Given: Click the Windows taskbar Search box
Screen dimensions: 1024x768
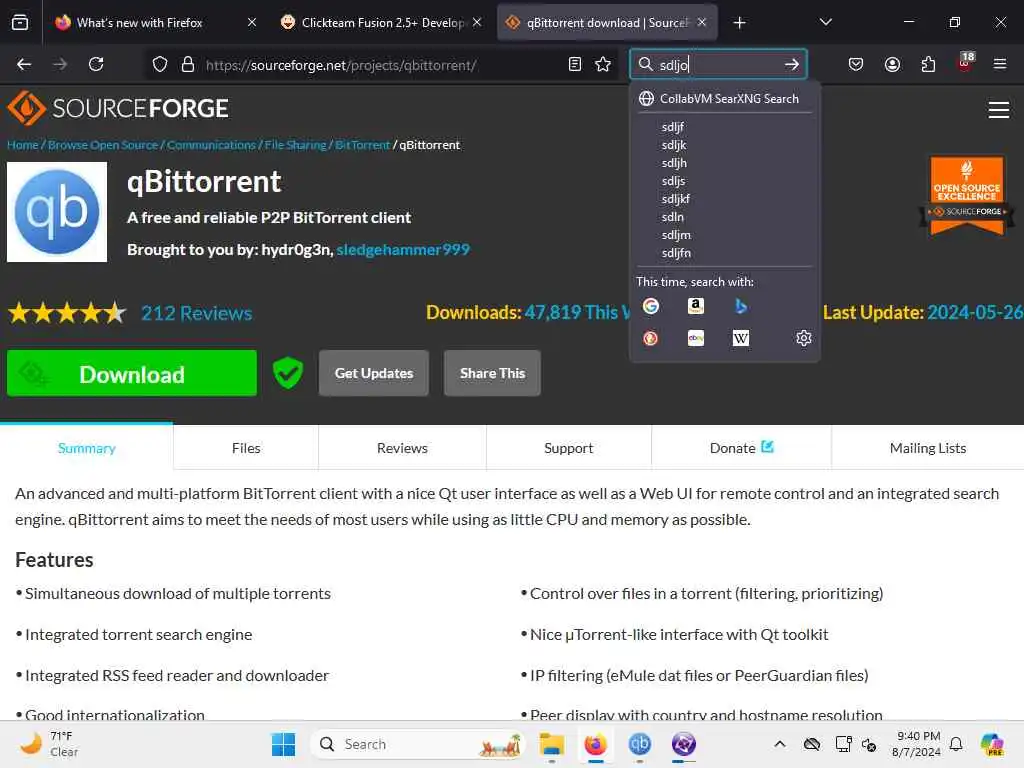Looking at the screenshot, I should coord(419,744).
